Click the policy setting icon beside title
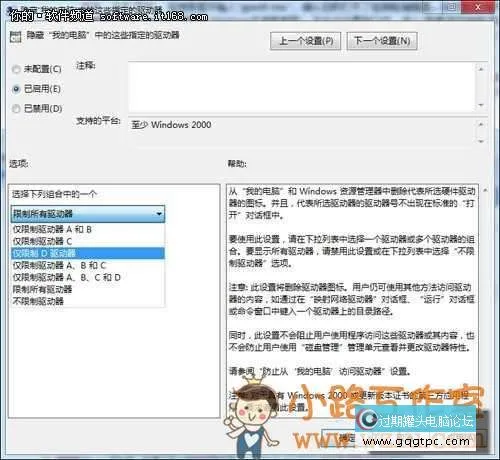 click(15, 36)
